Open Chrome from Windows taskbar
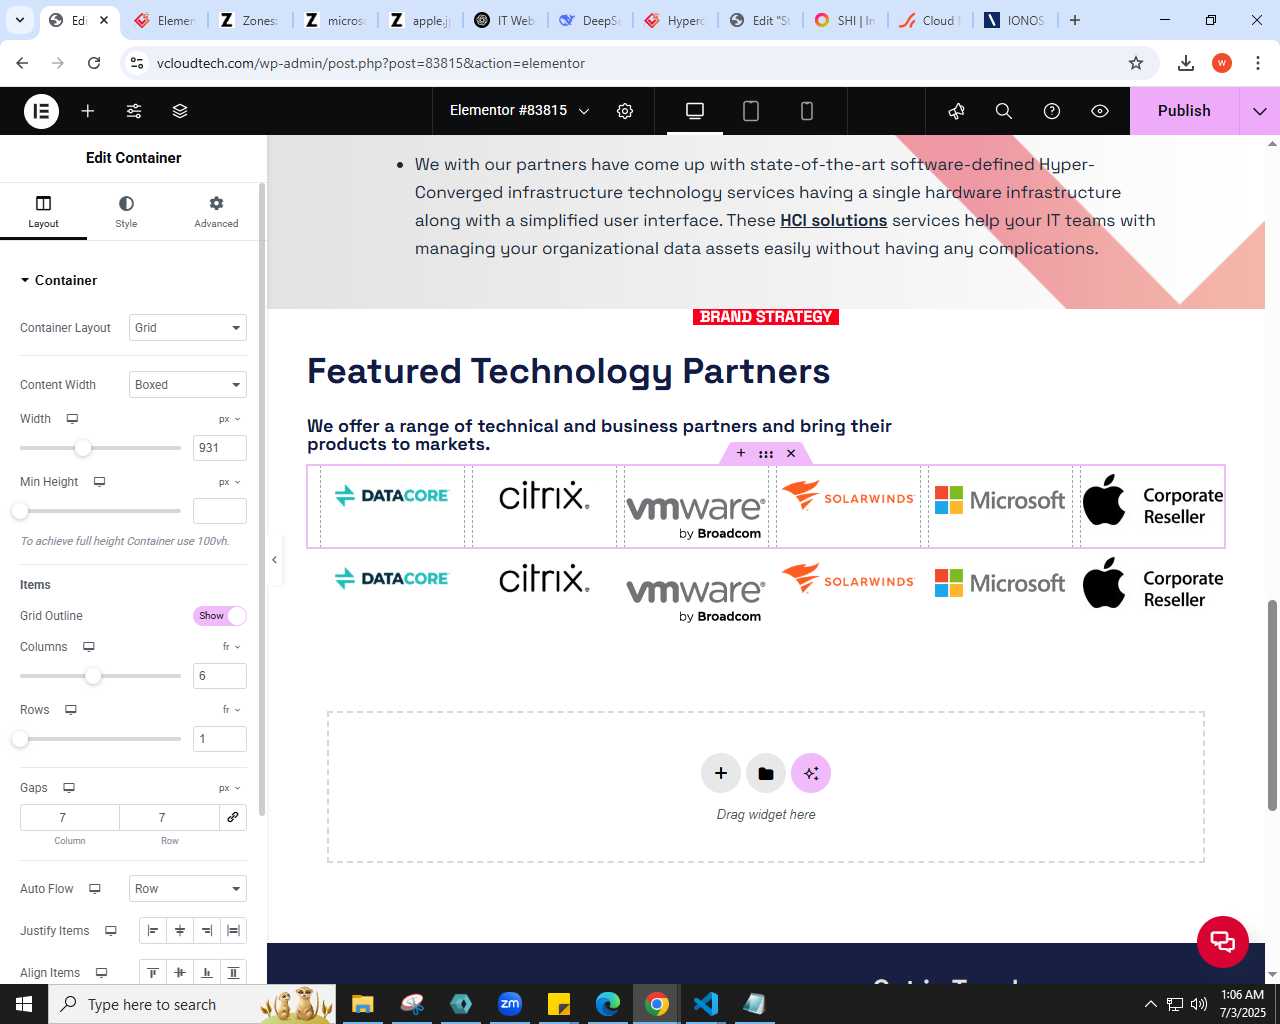 (x=657, y=1004)
